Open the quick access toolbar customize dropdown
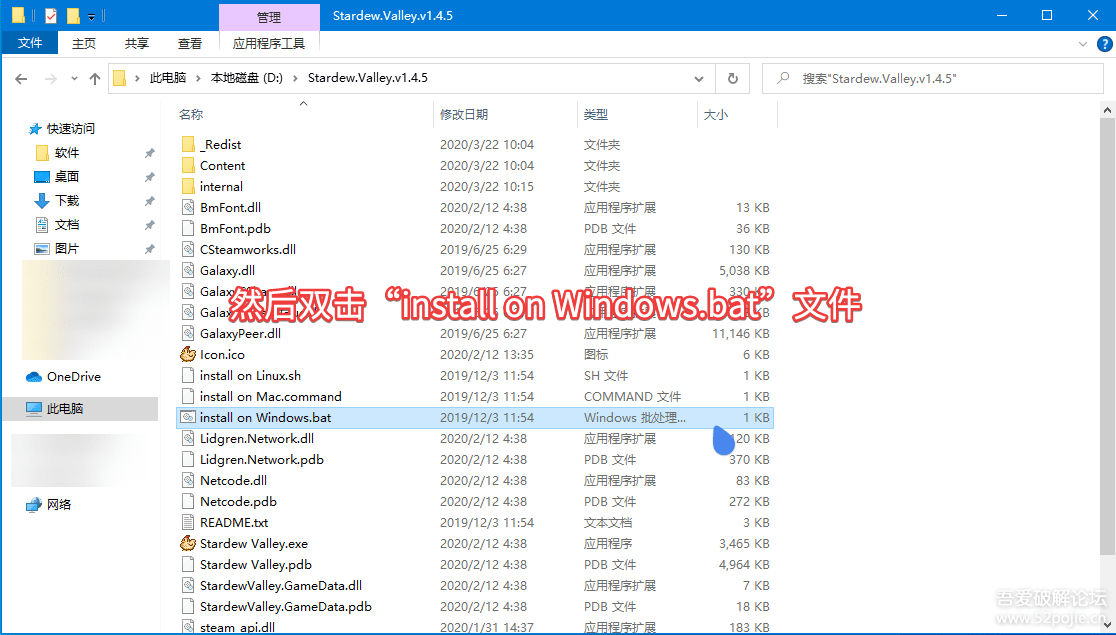 (x=91, y=16)
